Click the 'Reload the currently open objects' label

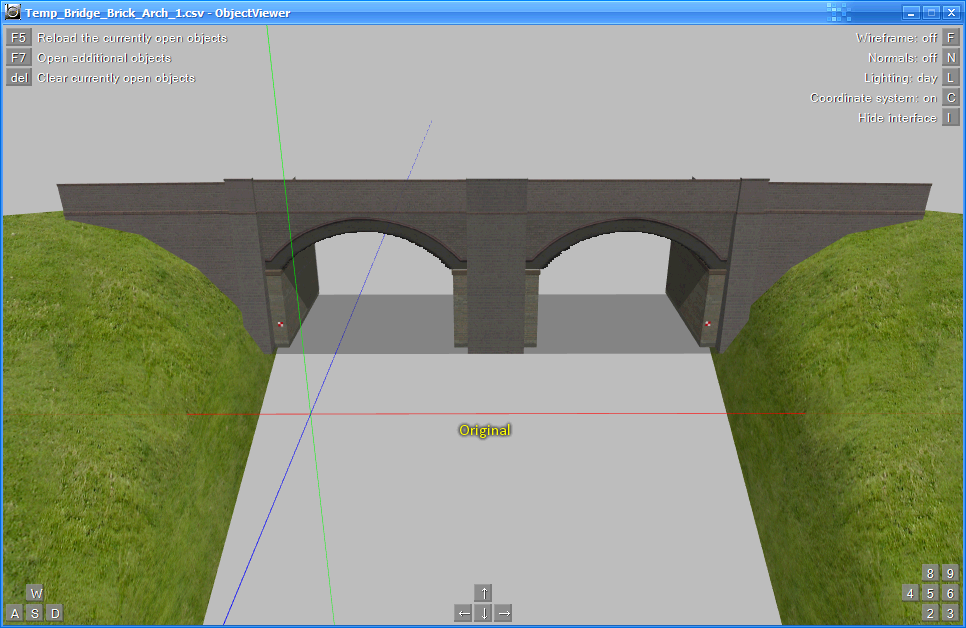point(132,38)
